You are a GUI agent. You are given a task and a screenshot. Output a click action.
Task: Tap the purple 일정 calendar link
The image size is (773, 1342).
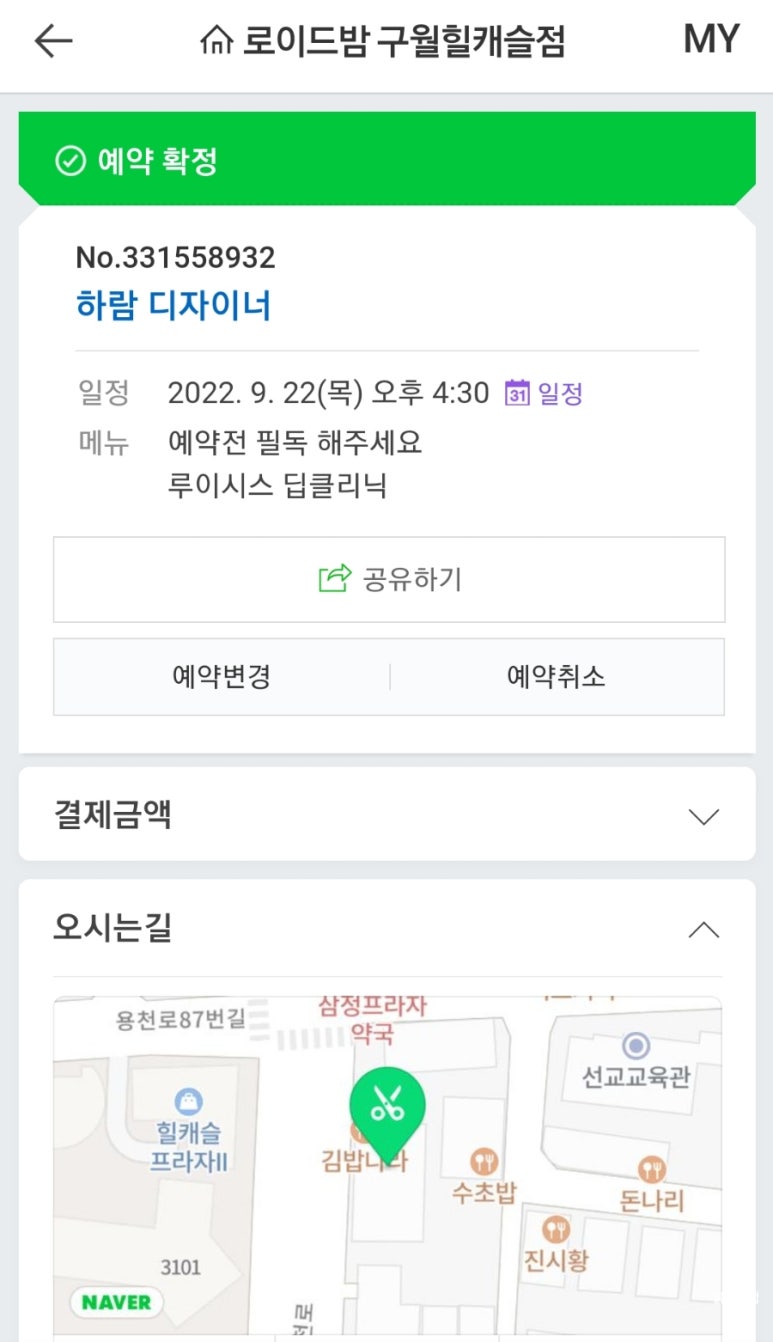pos(560,393)
